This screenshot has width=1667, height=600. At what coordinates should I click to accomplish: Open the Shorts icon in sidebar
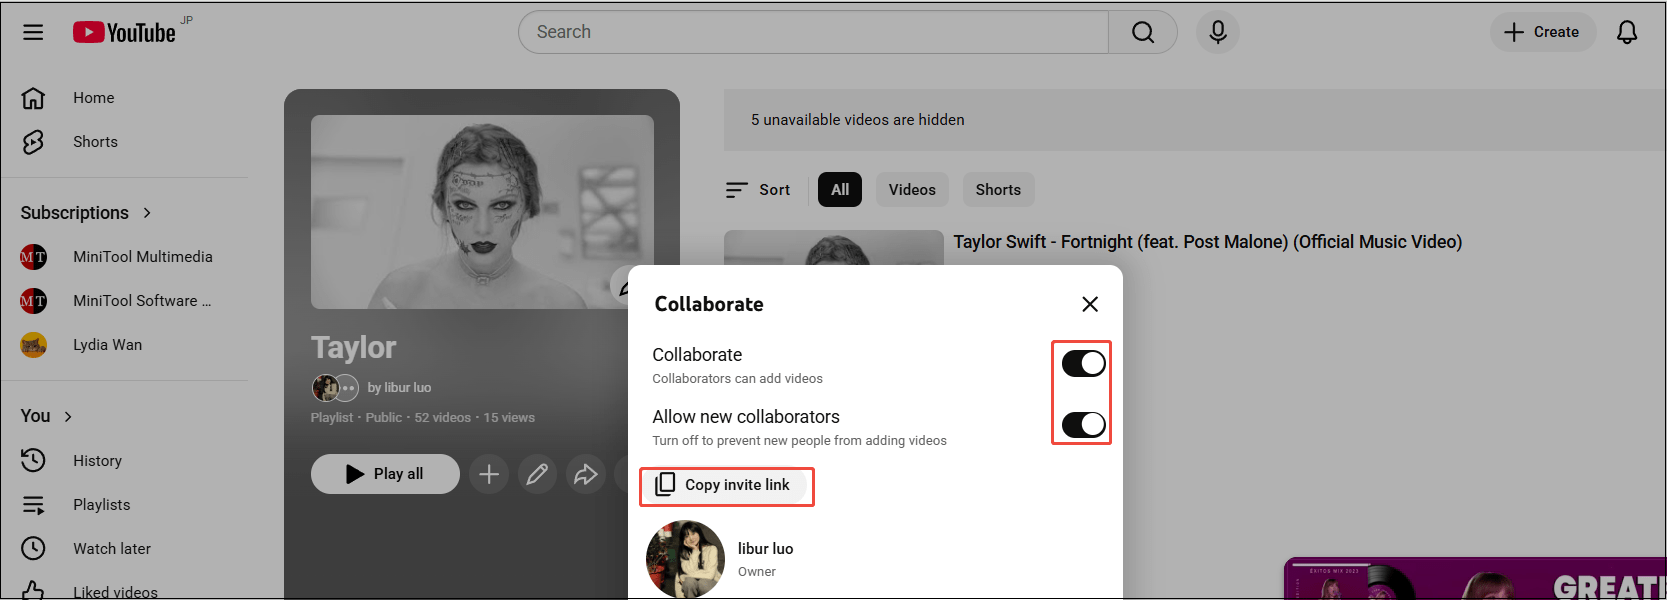pos(33,142)
